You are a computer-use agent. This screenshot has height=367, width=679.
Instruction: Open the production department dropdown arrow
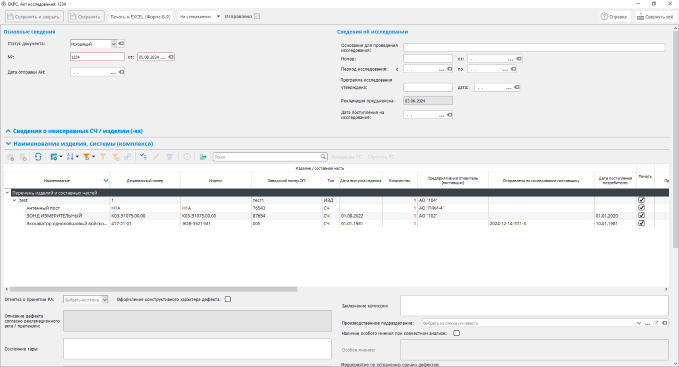pyautogui.click(x=639, y=323)
